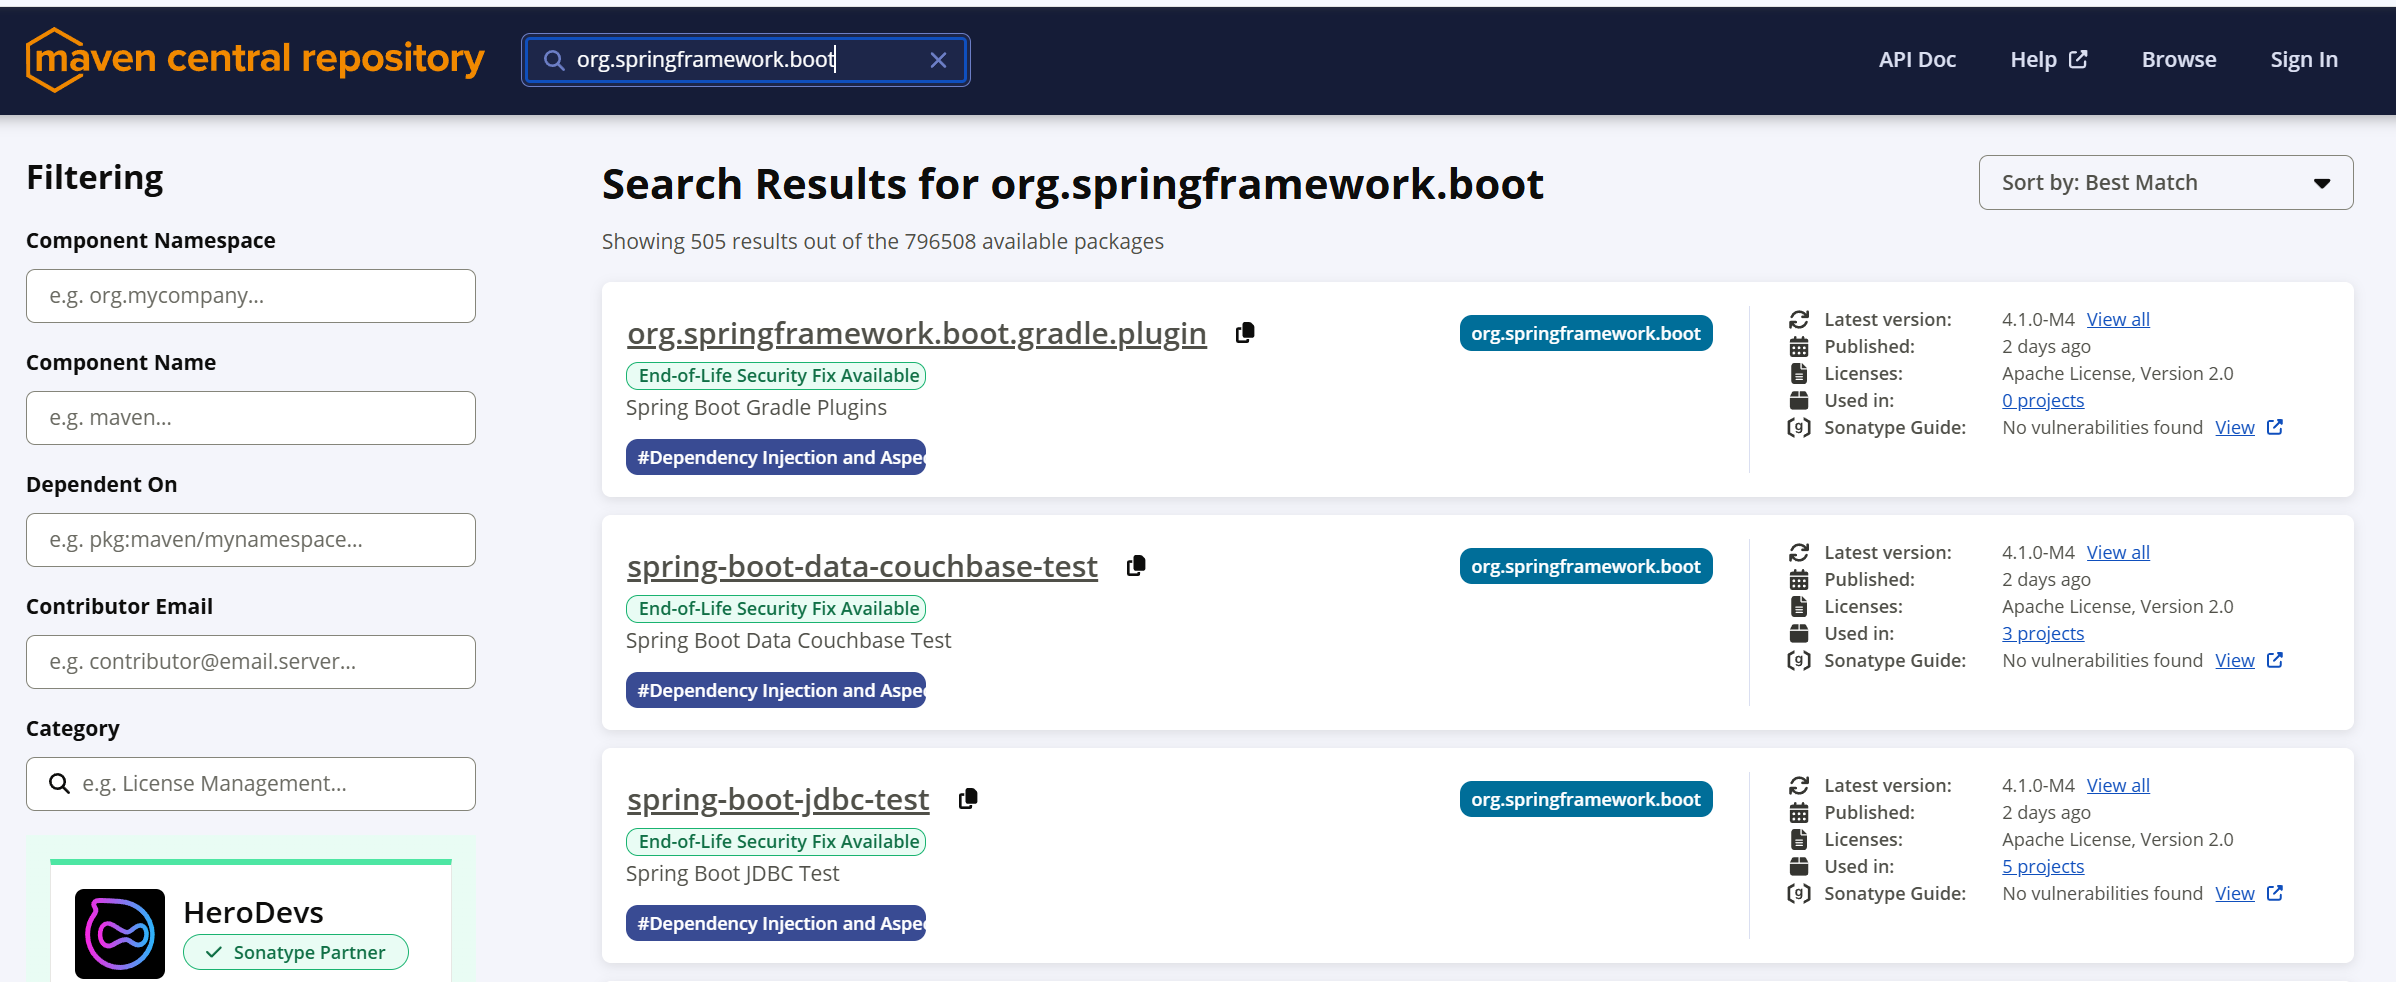Click calendar icon on couchbase-test Published row
The image size is (2396, 982).
click(x=1799, y=579)
